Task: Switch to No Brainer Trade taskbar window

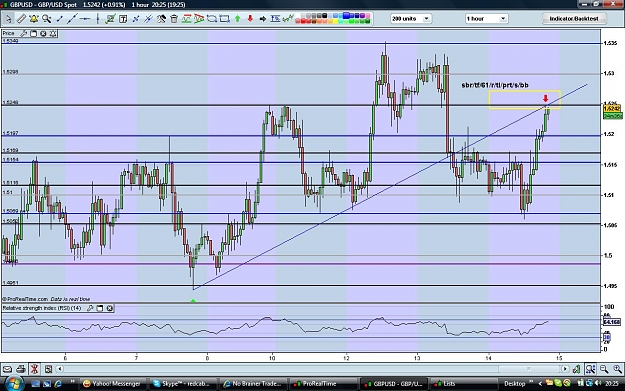Action: [253, 383]
